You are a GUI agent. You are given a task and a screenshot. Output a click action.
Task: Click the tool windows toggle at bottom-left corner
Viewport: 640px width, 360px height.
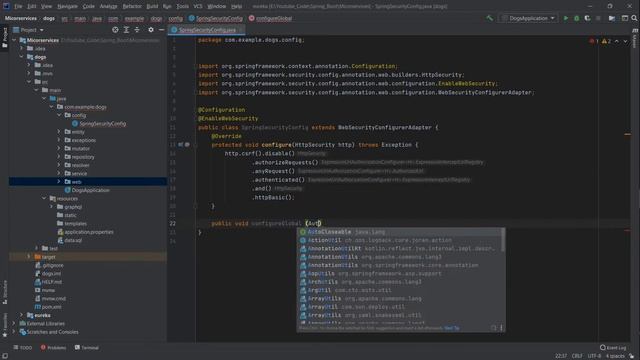click(x=5, y=356)
